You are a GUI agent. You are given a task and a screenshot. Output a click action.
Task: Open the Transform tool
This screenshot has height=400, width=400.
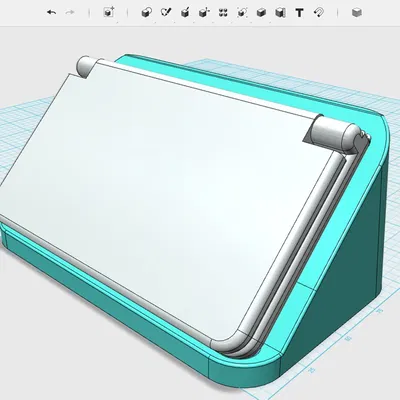(x=109, y=13)
